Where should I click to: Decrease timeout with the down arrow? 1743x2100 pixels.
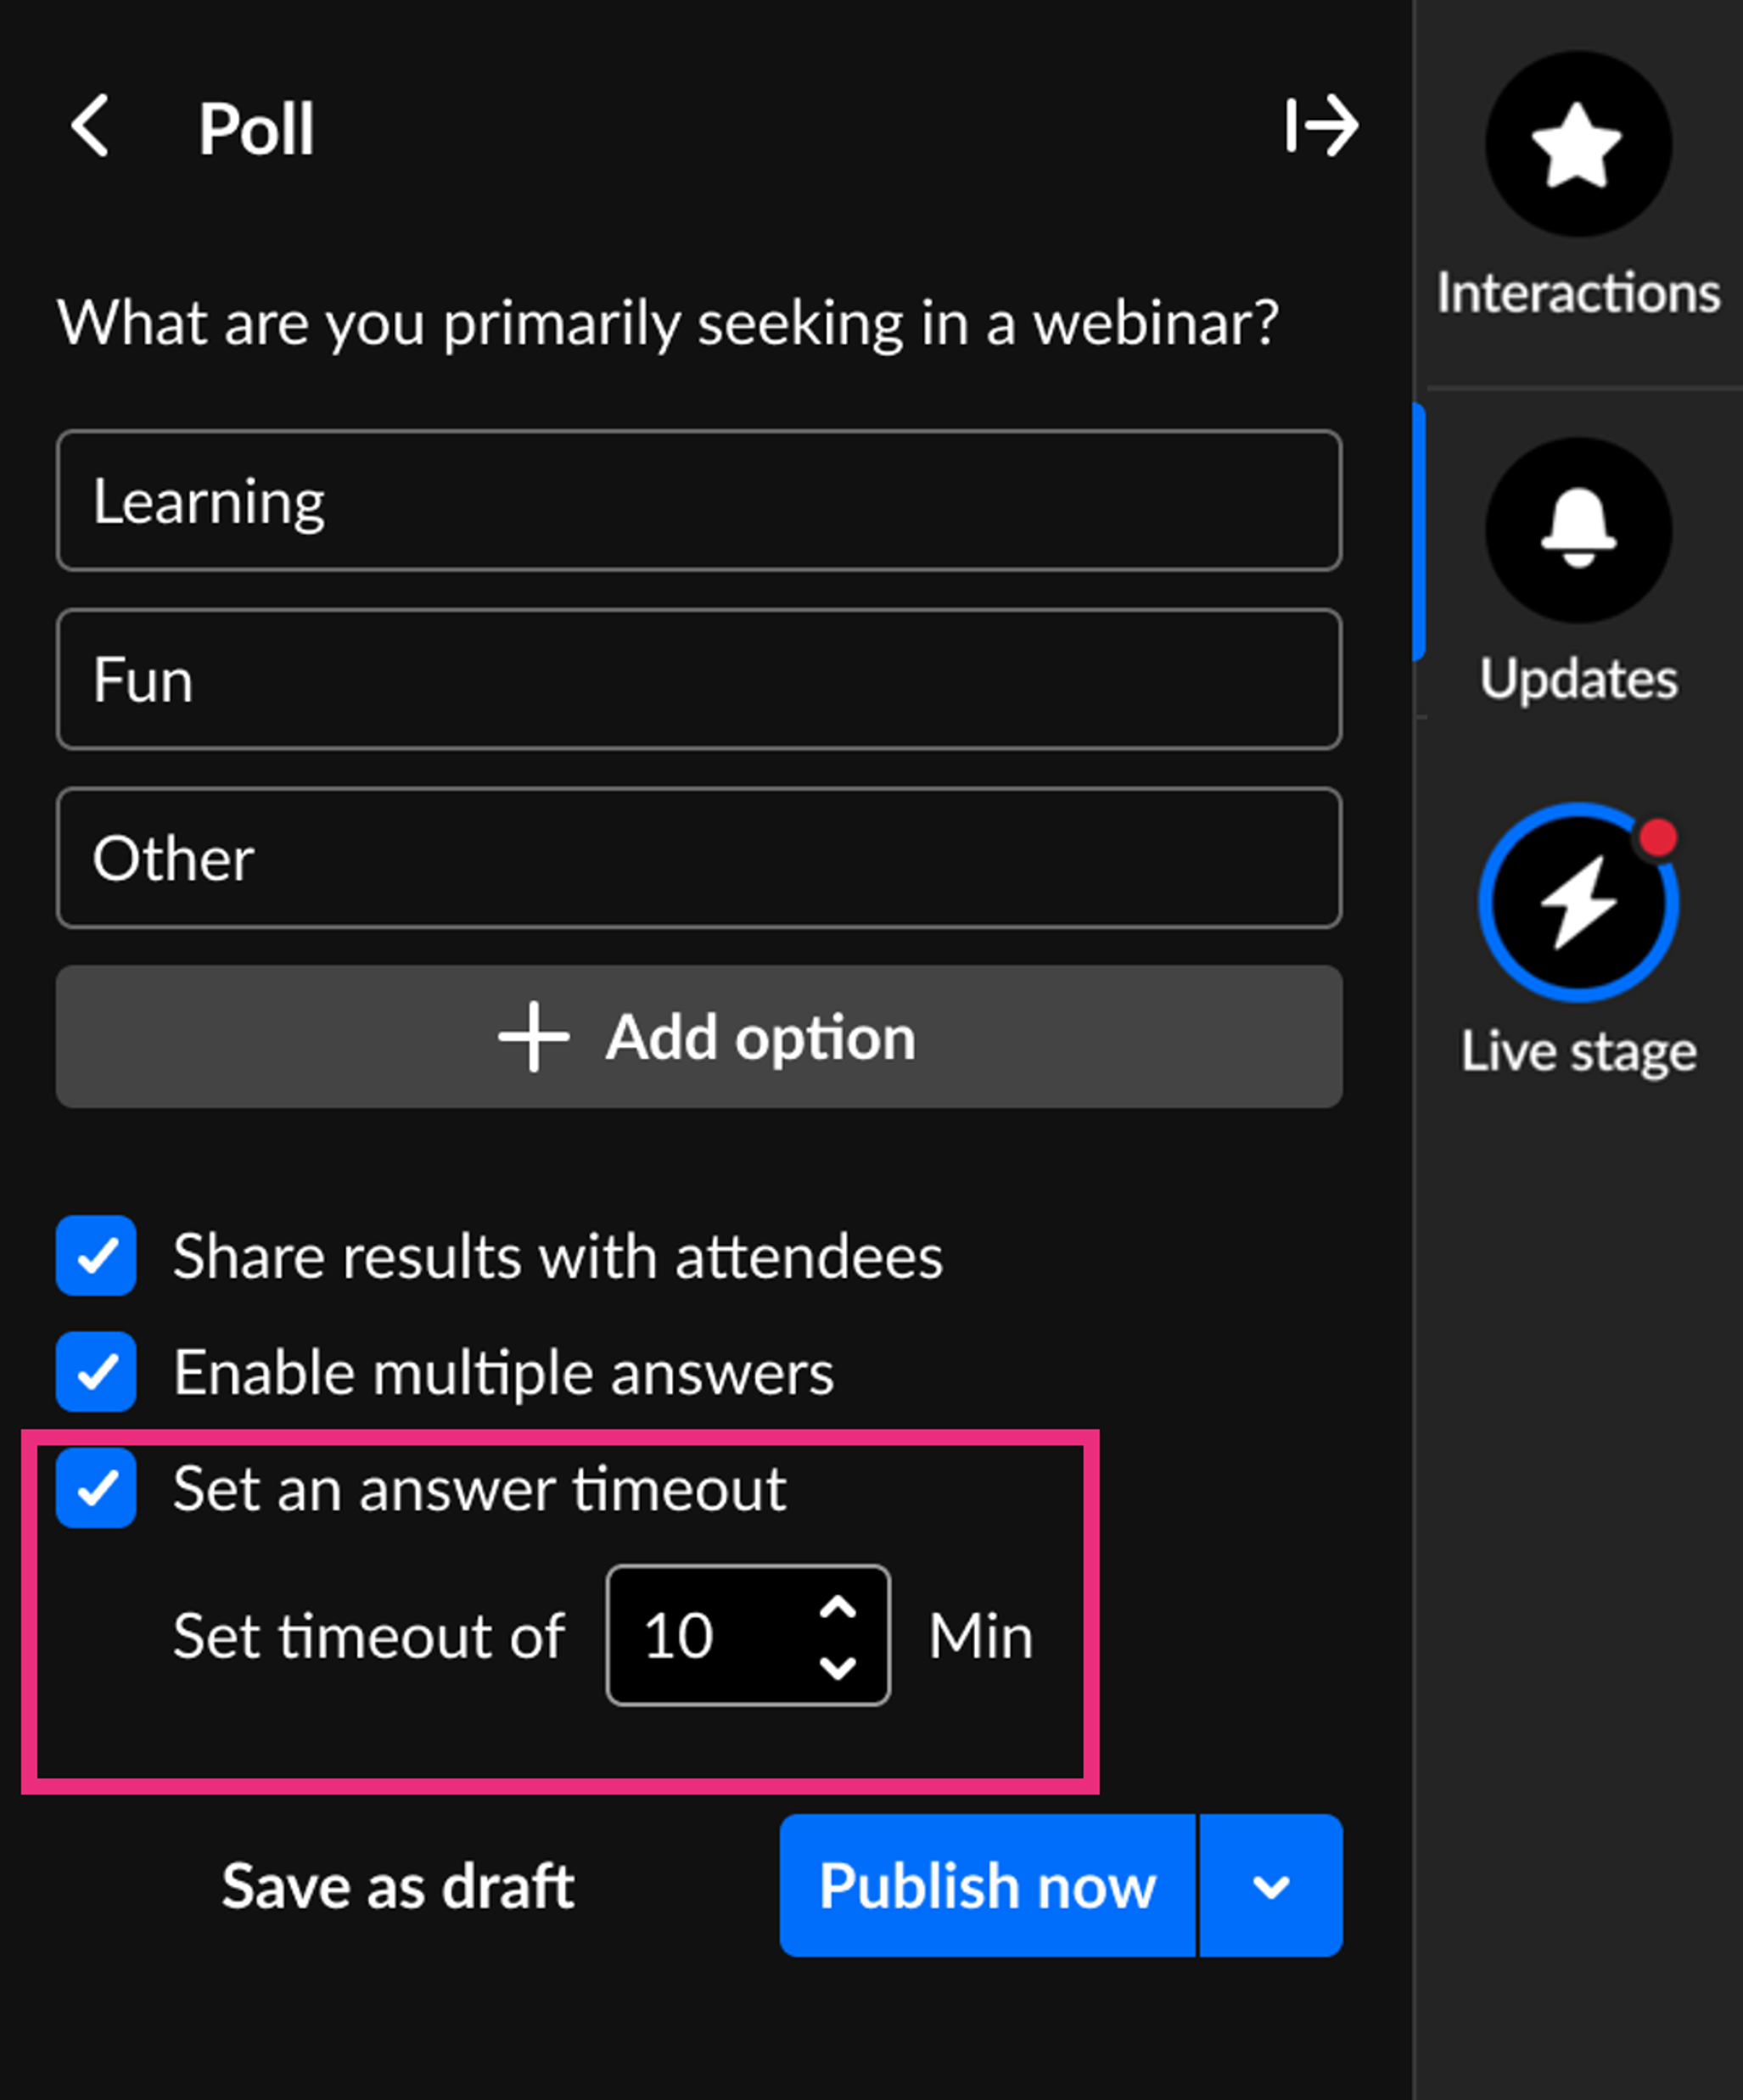tap(837, 1667)
